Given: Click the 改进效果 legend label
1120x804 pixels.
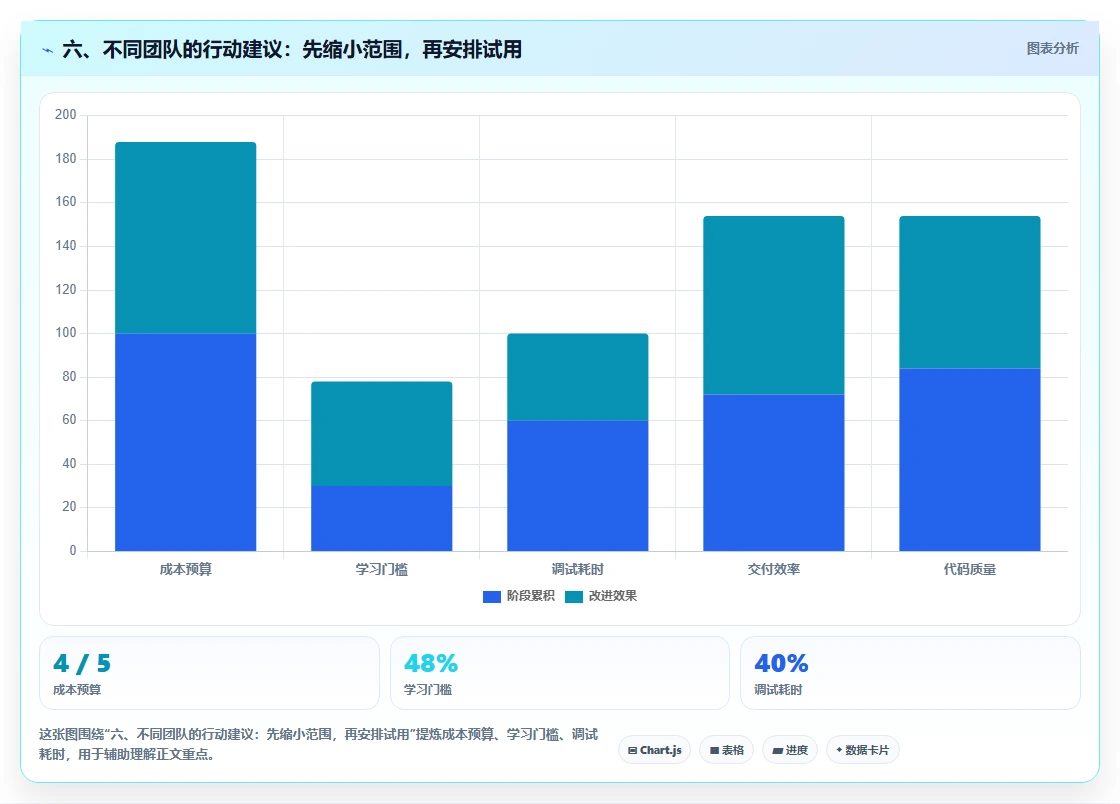Looking at the screenshot, I should point(612,596).
